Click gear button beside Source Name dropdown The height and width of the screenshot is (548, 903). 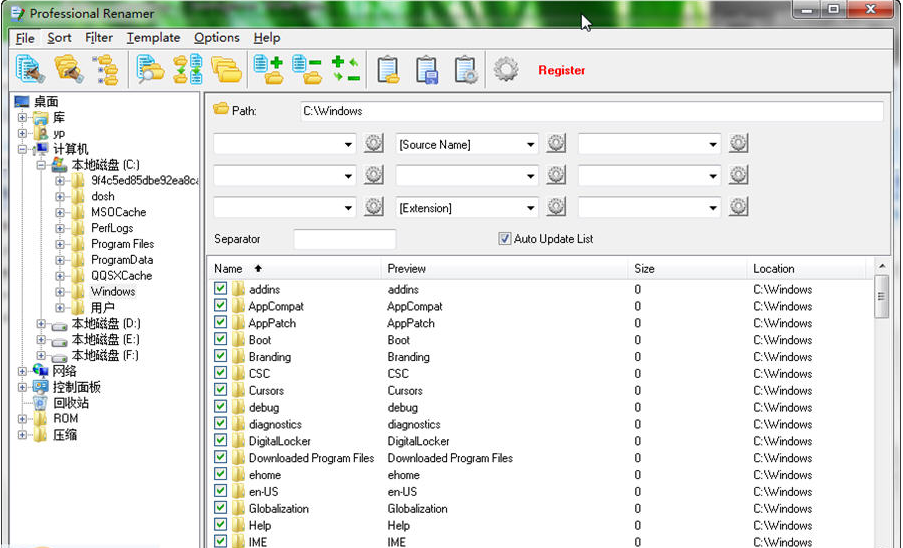(557, 144)
